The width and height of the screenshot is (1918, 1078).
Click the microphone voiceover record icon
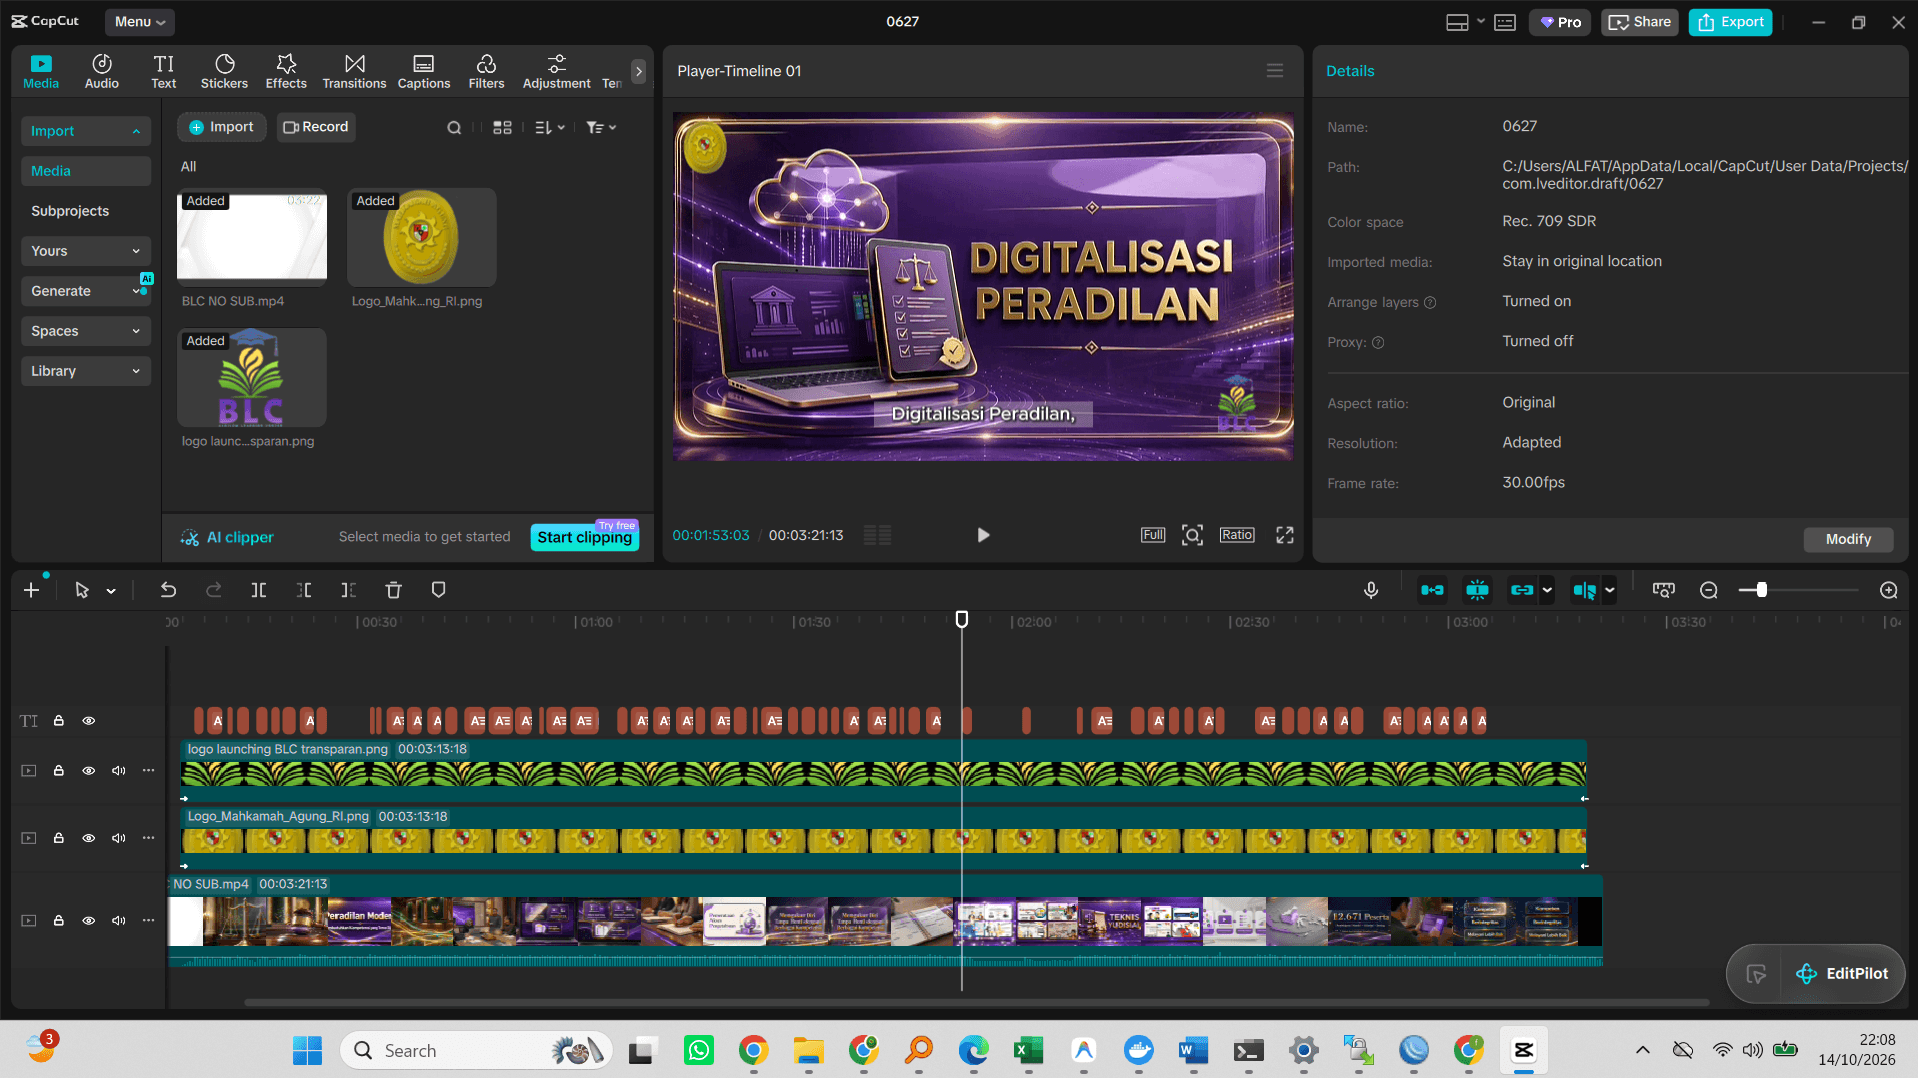tap(1371, 590)
